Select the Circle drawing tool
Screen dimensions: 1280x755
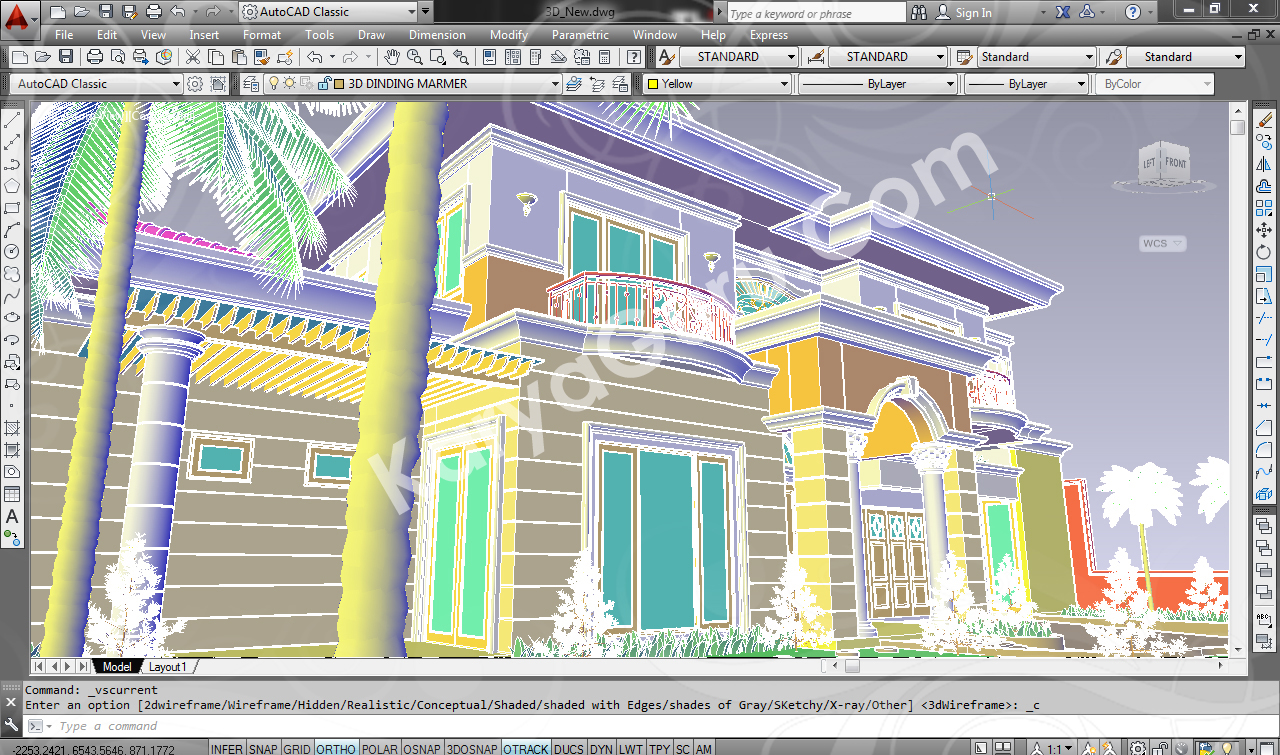click(x=13, y=251)
